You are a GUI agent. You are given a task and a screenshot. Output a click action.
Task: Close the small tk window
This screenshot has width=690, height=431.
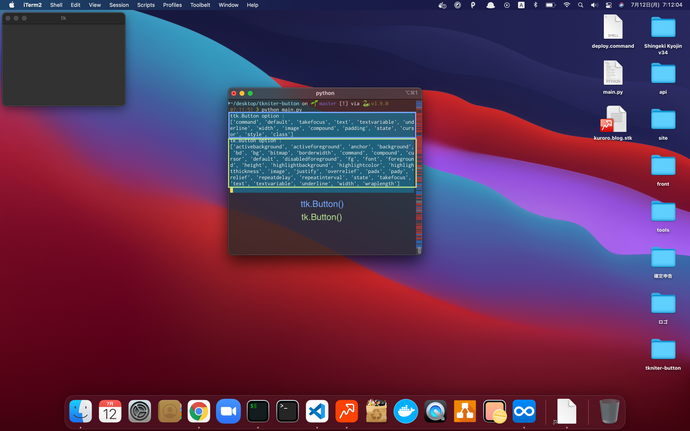tap(8, 18)
